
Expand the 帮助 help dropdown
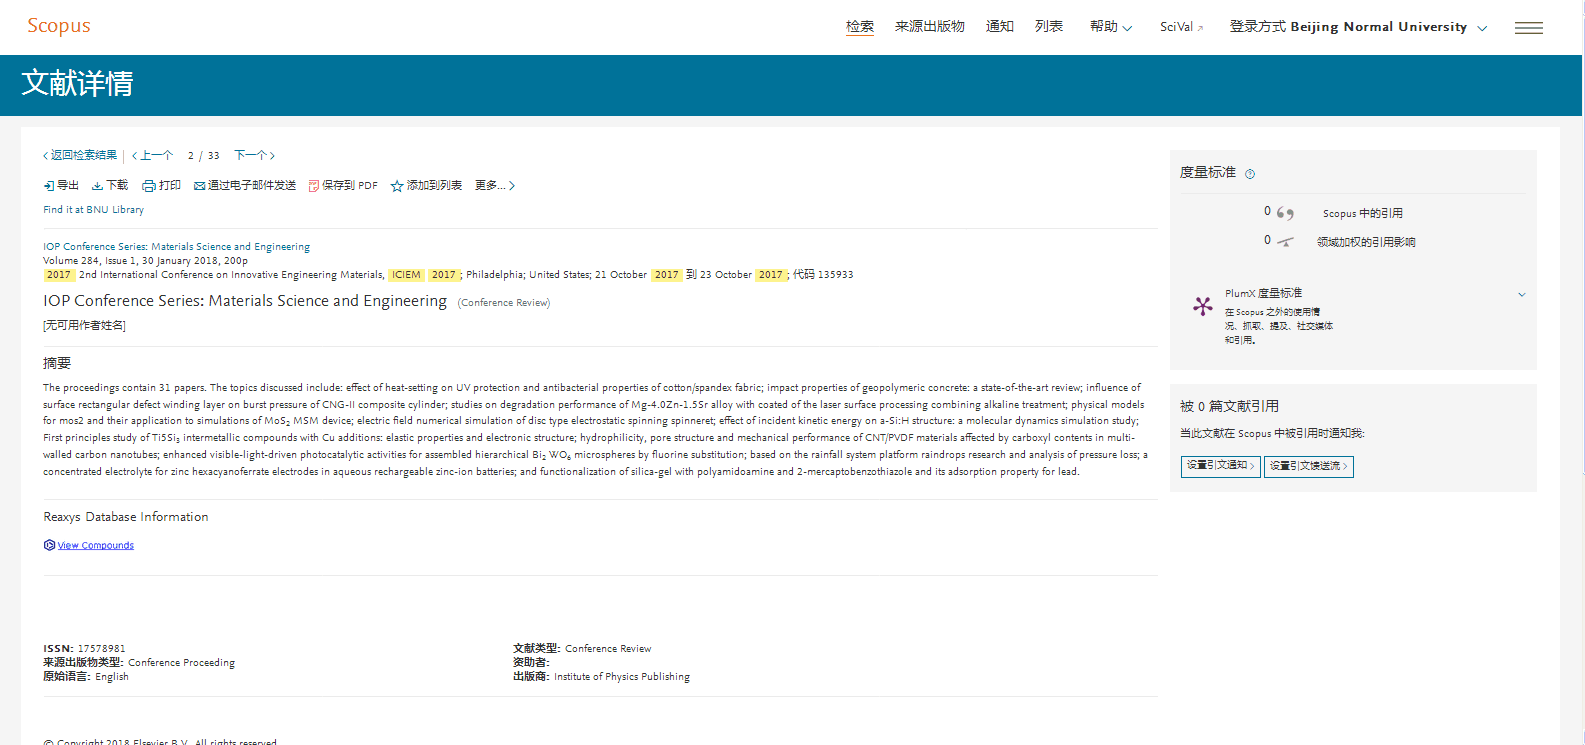(1111, 27)
